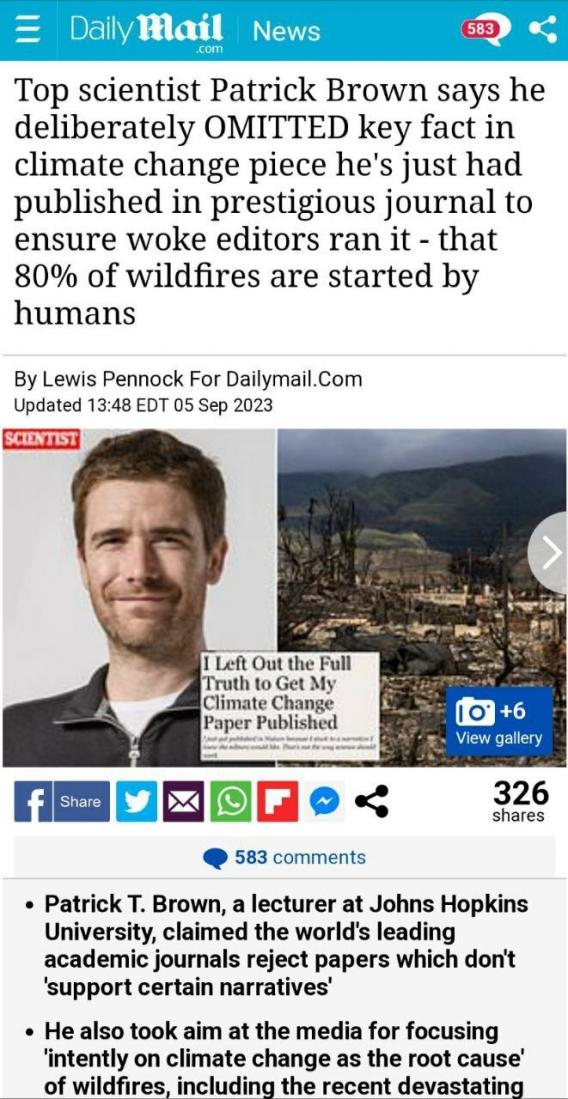568x1099 pixels.
Task: Tap the Daily Mail logo
Action: pos(146,32)
